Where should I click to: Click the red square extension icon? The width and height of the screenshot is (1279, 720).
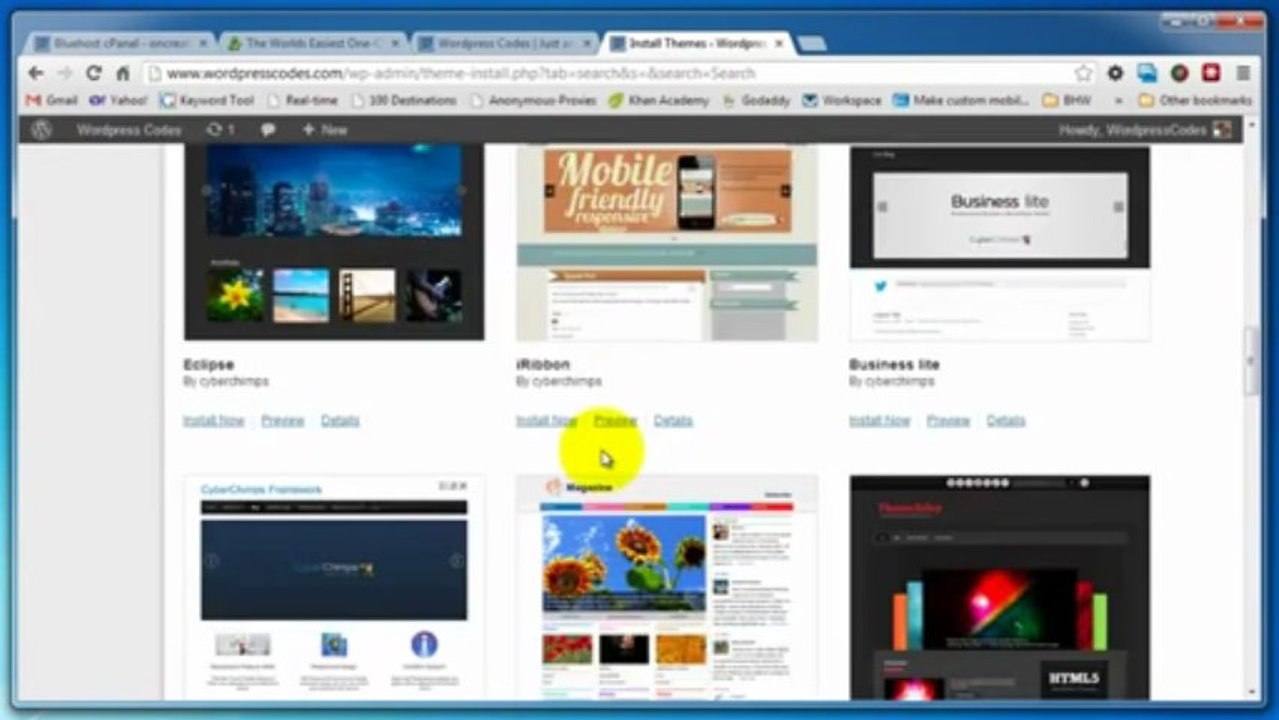point(1211,73)
